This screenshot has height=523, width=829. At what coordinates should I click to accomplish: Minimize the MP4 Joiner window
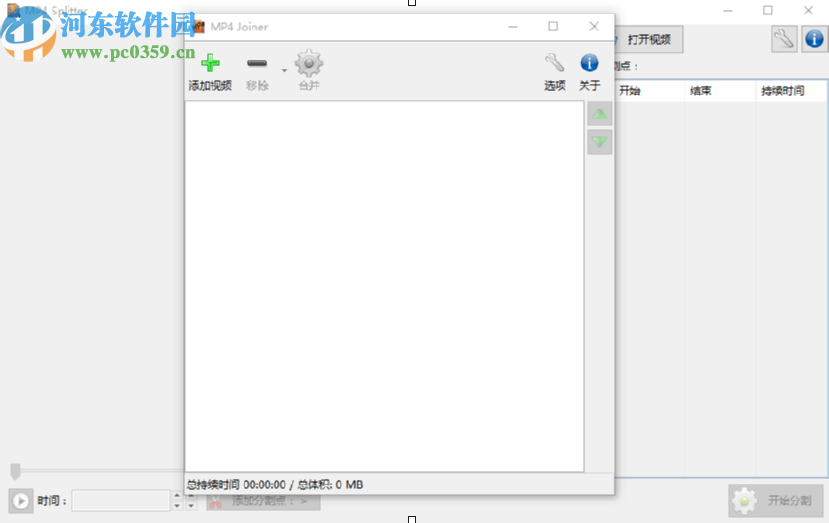513,26
